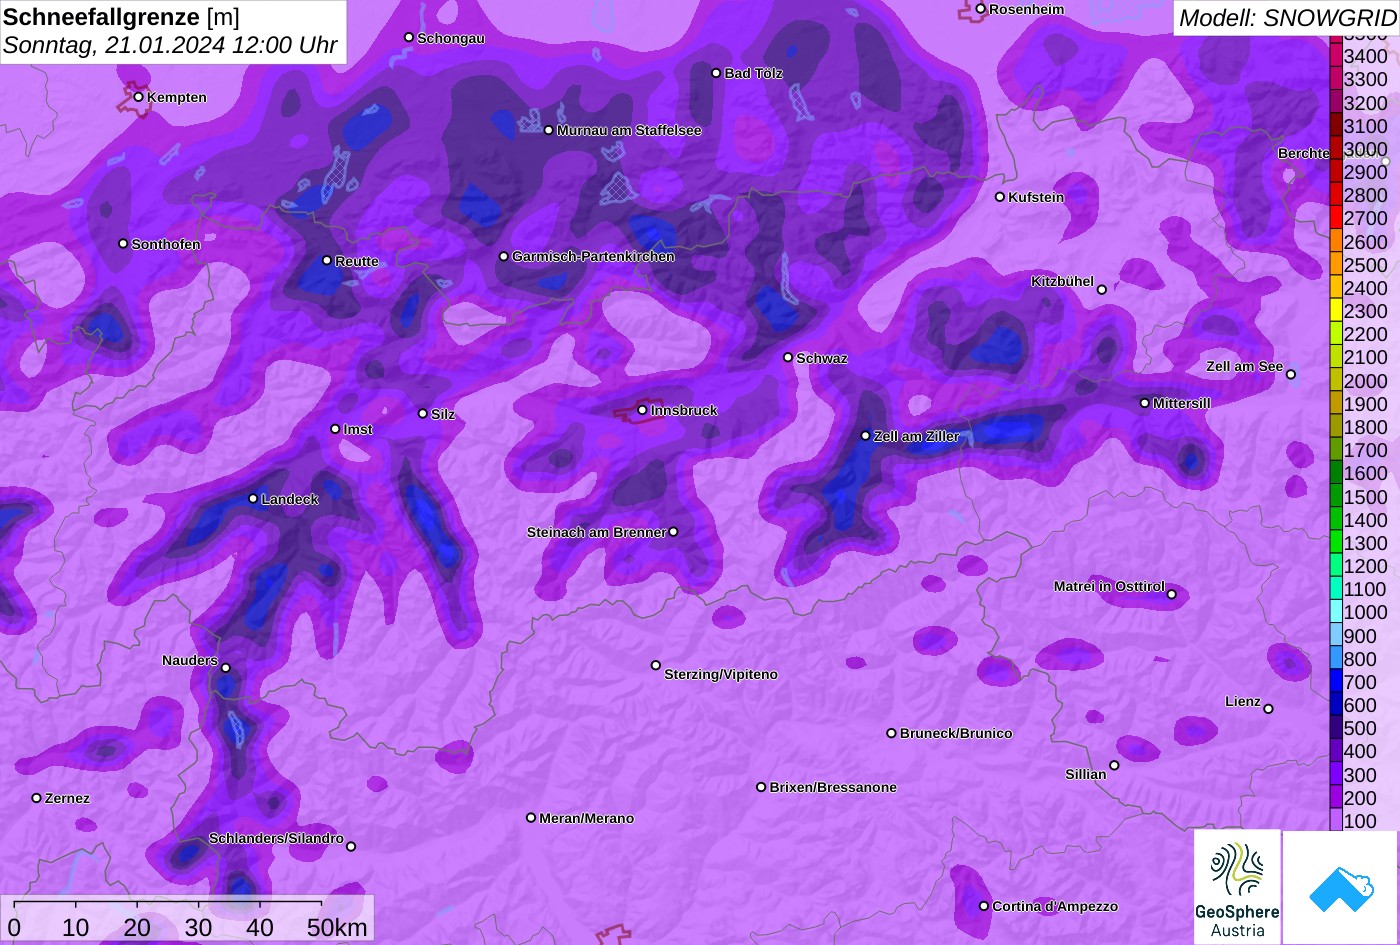Click the 50km scale bar label
The height and width of the screenshot is (945, 1400).
click(x=337, y=927)
